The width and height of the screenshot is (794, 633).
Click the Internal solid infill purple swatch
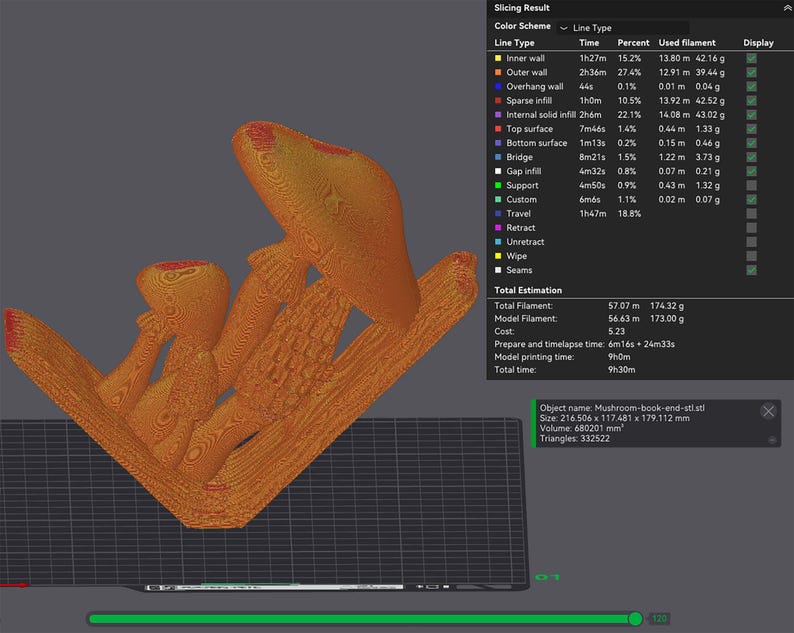498,115
